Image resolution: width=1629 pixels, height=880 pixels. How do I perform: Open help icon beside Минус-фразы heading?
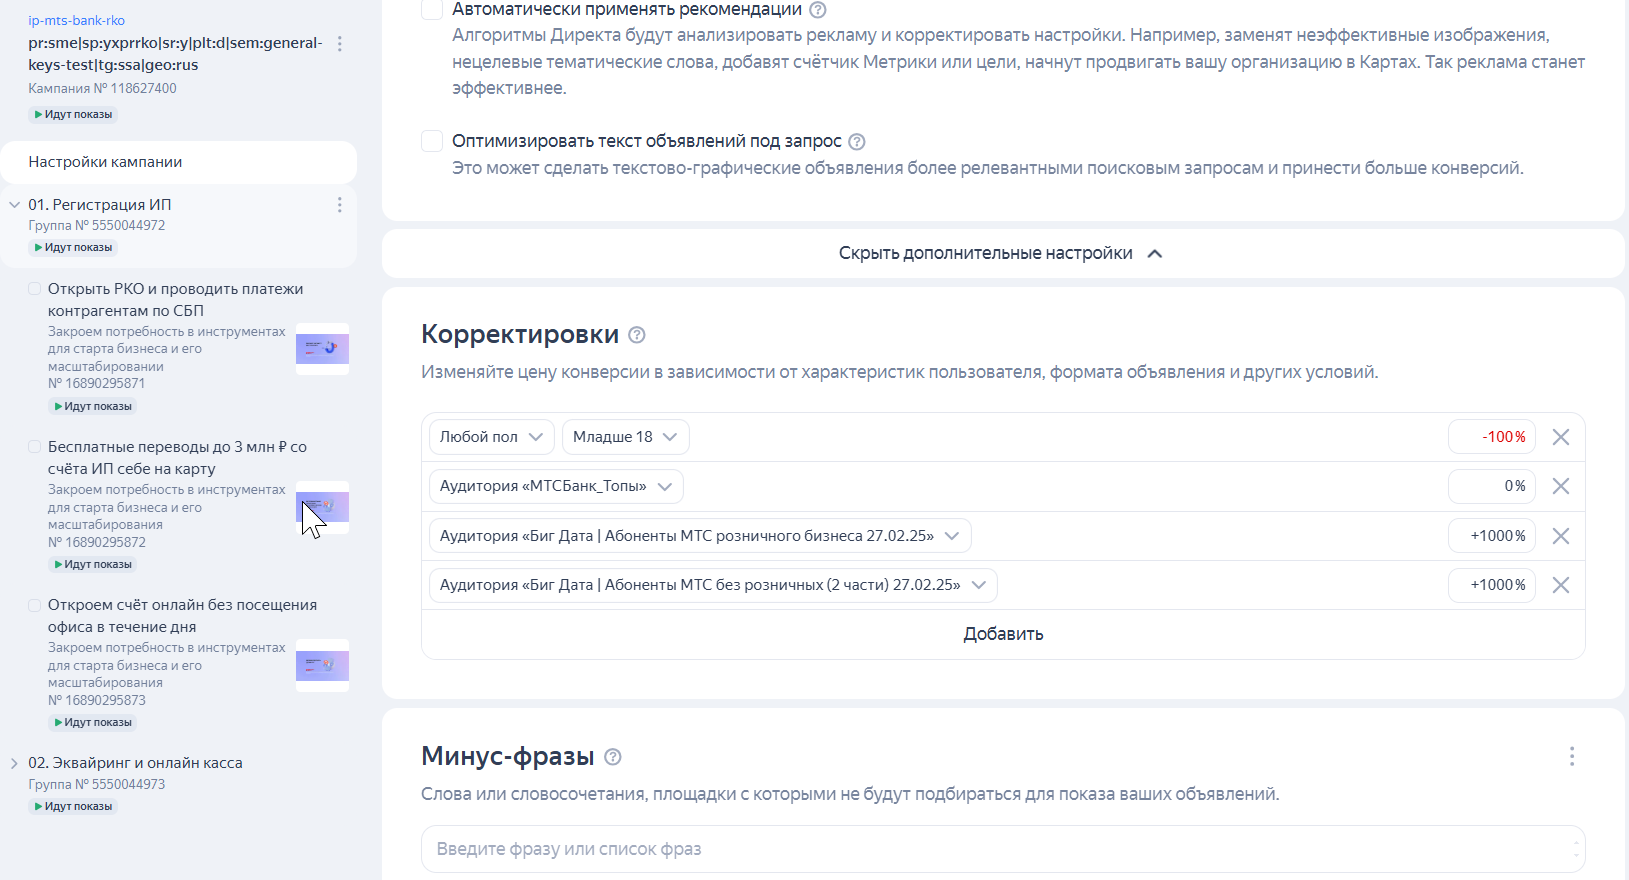(x=613, y=757)
